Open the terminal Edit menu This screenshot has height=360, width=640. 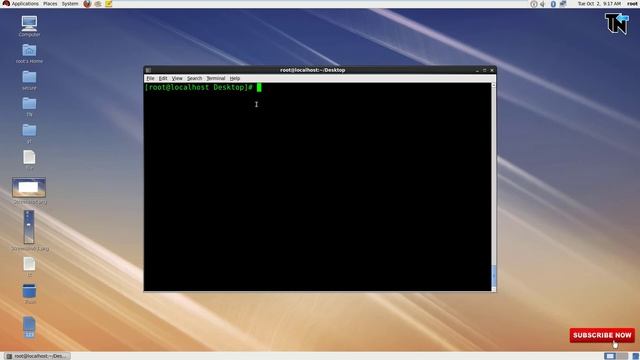[163, 78]
